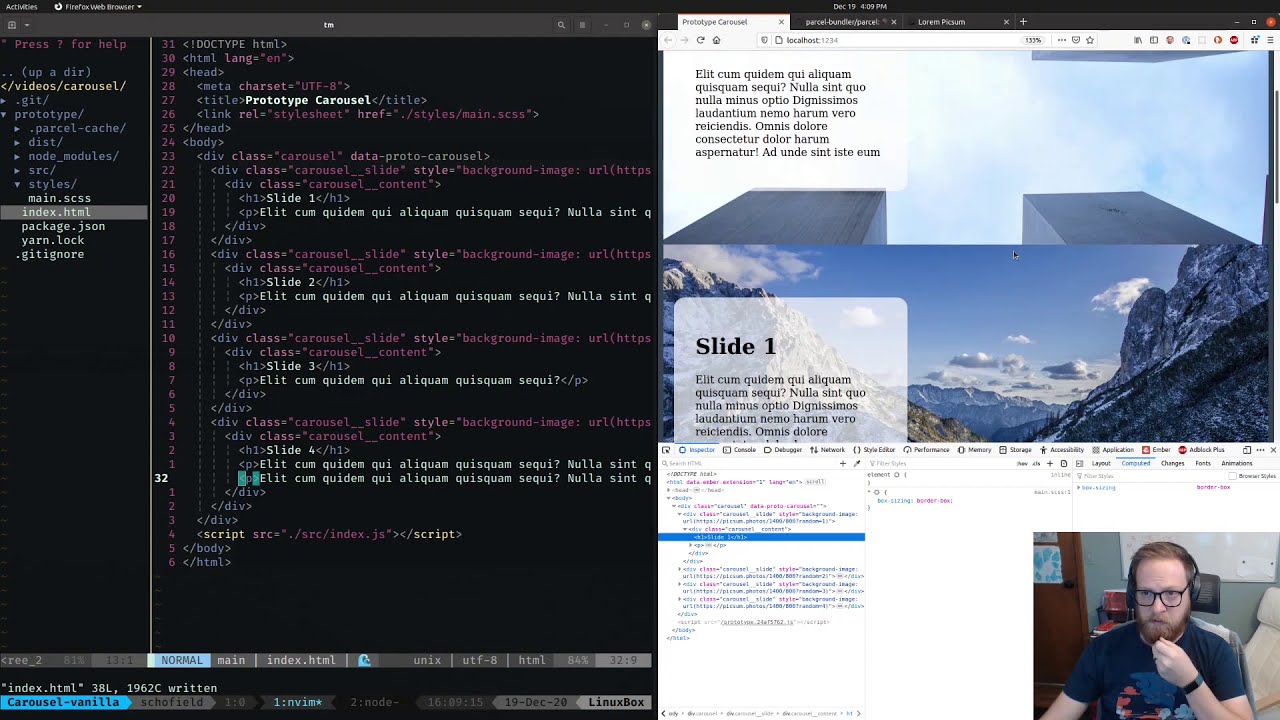This screenshot has width=1280, height=720.
Task: Toggle the Firefox sidebar icon
Action: point(1154,40)
